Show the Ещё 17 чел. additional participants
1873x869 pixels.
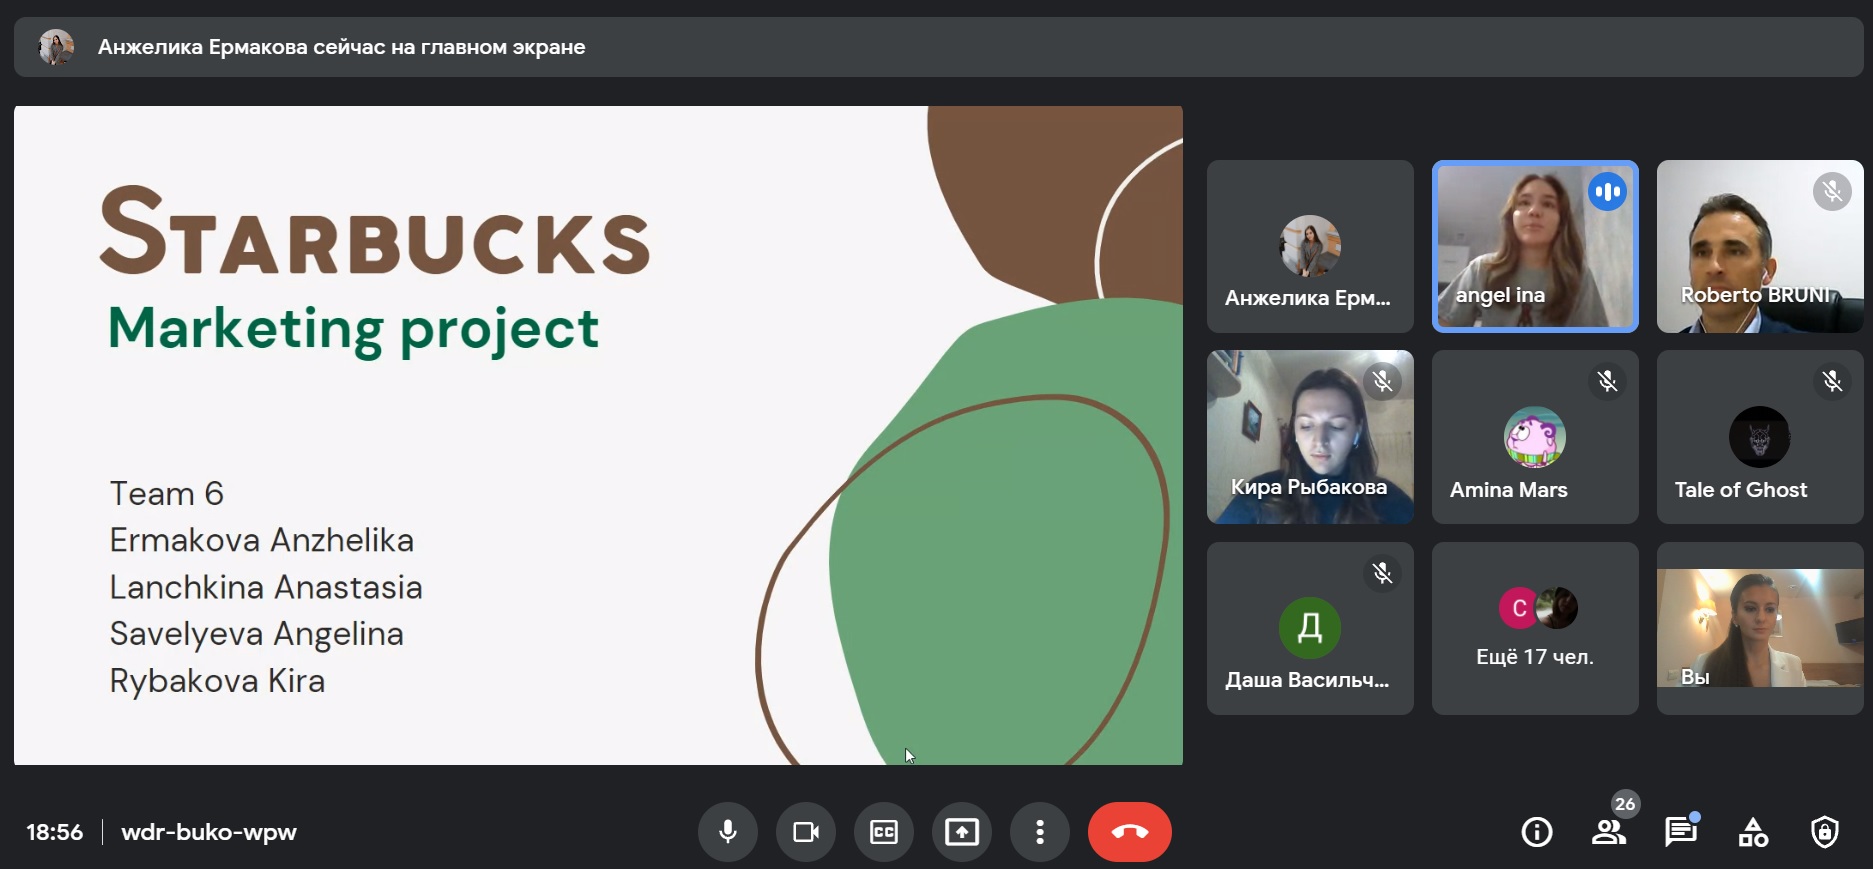pos(1535,628)
